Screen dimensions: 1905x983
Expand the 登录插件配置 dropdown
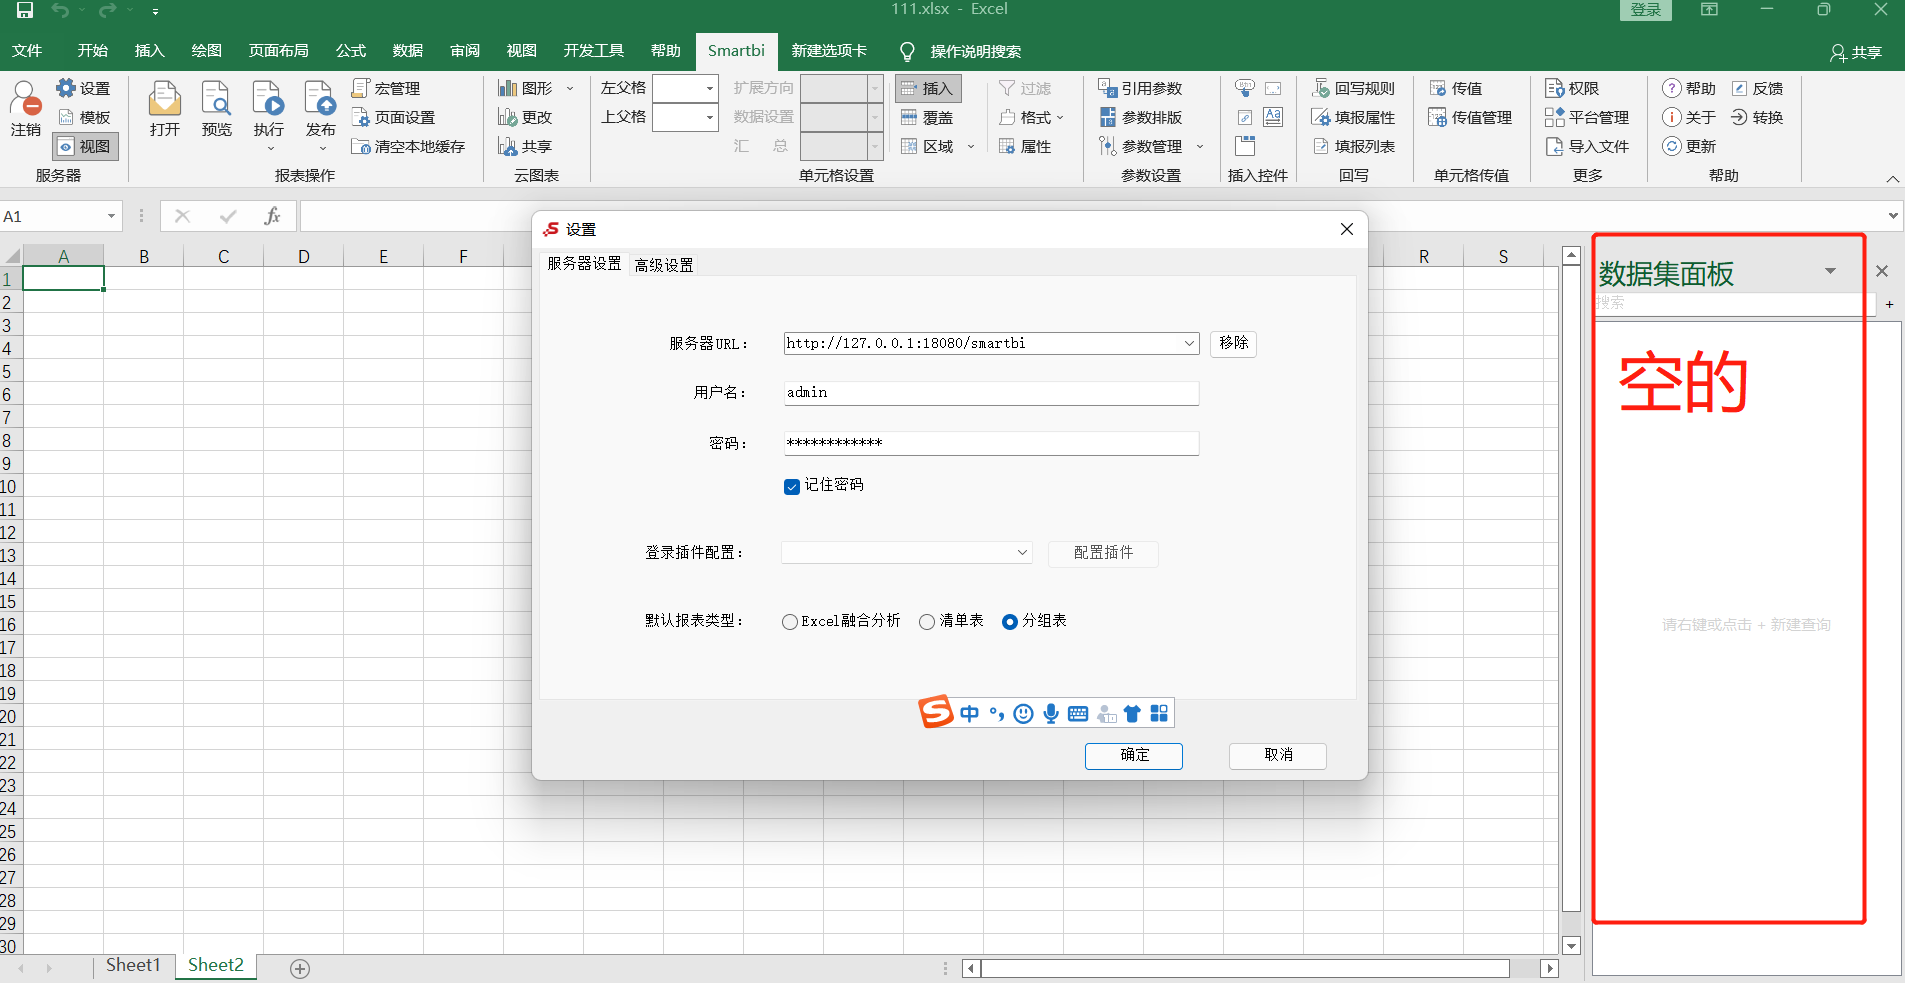1022,553
